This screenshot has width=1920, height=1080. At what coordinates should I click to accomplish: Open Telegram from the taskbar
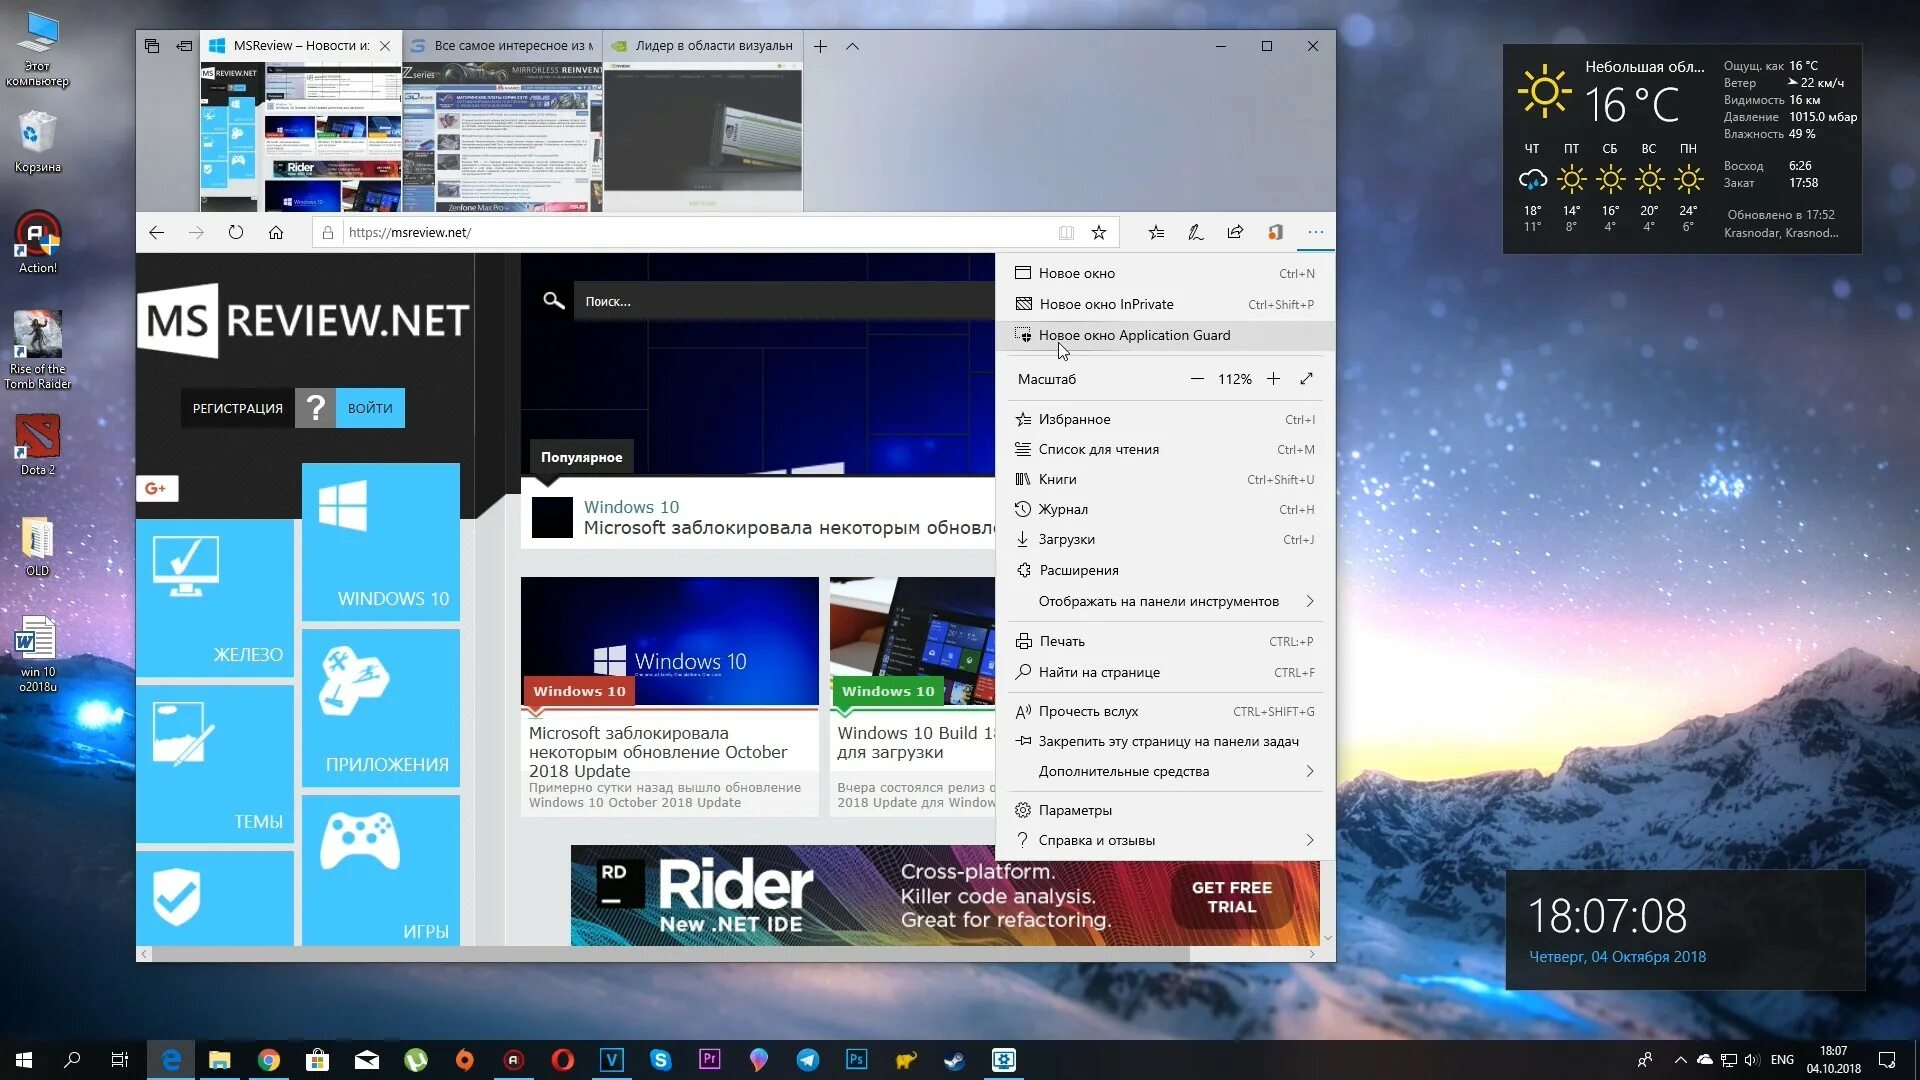(x=808, y=1060)
